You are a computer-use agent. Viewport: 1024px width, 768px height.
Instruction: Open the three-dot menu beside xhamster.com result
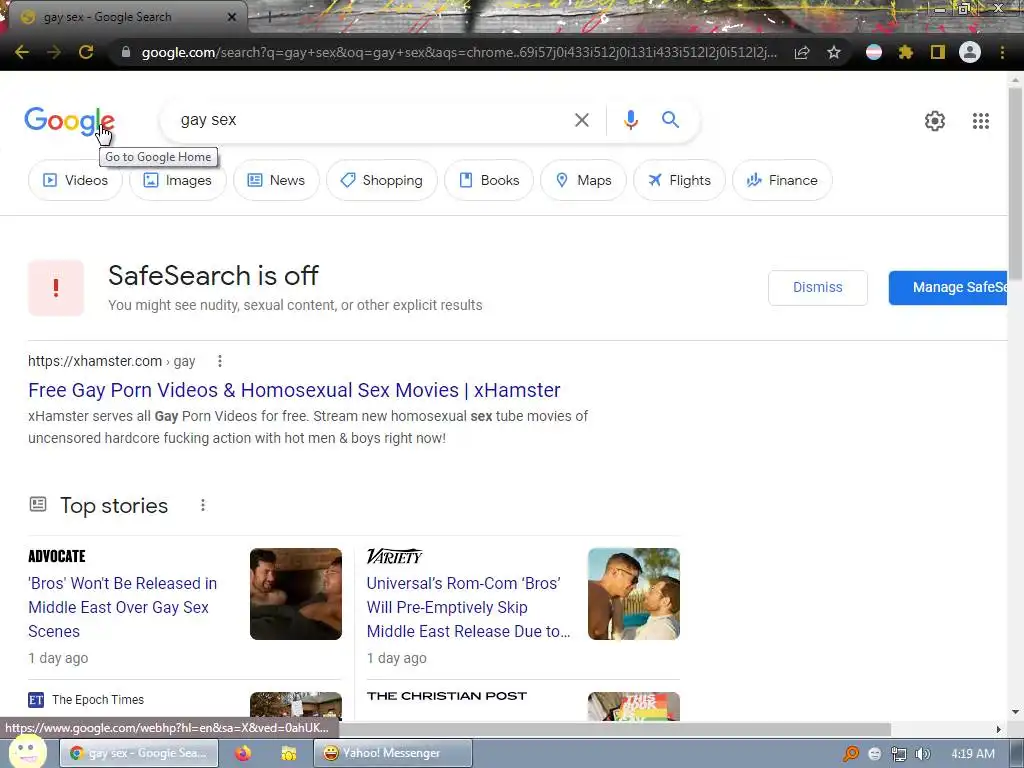[x=220, y=361]
